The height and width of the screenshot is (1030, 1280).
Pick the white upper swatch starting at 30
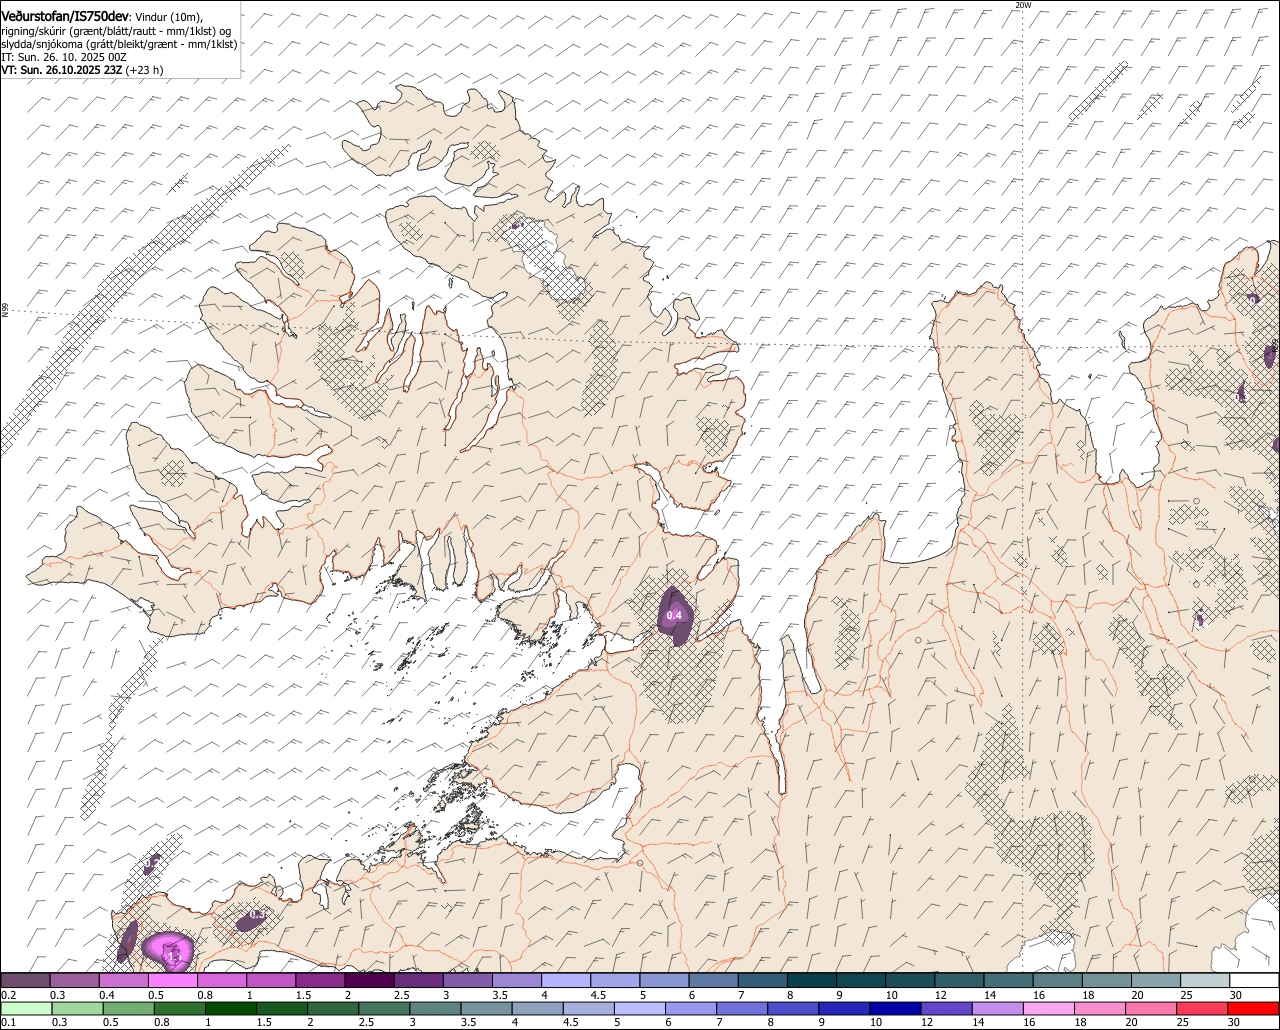pos(1255,981)
